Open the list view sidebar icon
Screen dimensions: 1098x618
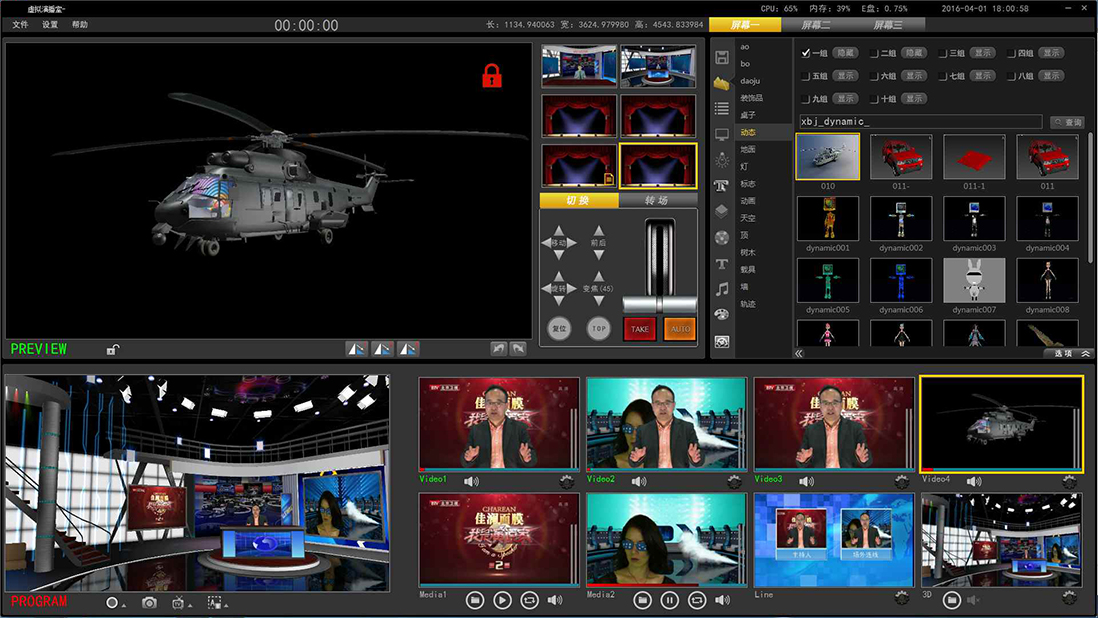722,108
